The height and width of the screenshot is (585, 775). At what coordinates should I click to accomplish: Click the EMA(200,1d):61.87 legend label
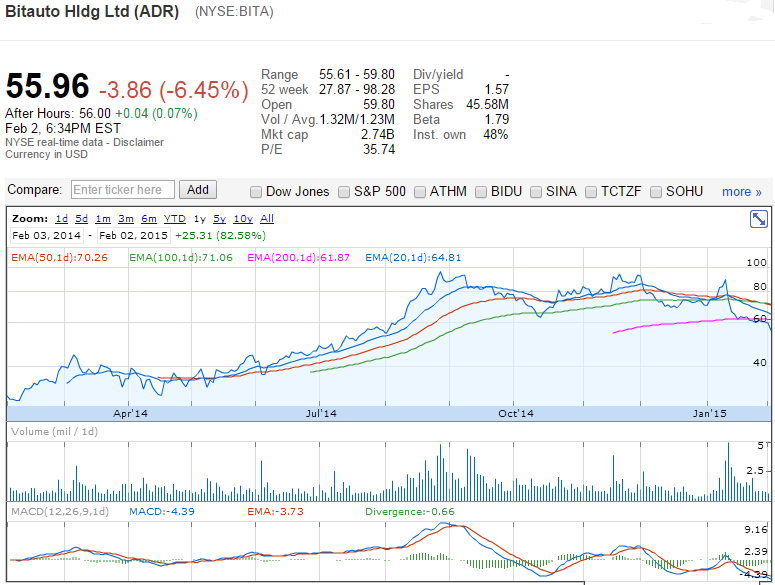click(x=299, y=257)
